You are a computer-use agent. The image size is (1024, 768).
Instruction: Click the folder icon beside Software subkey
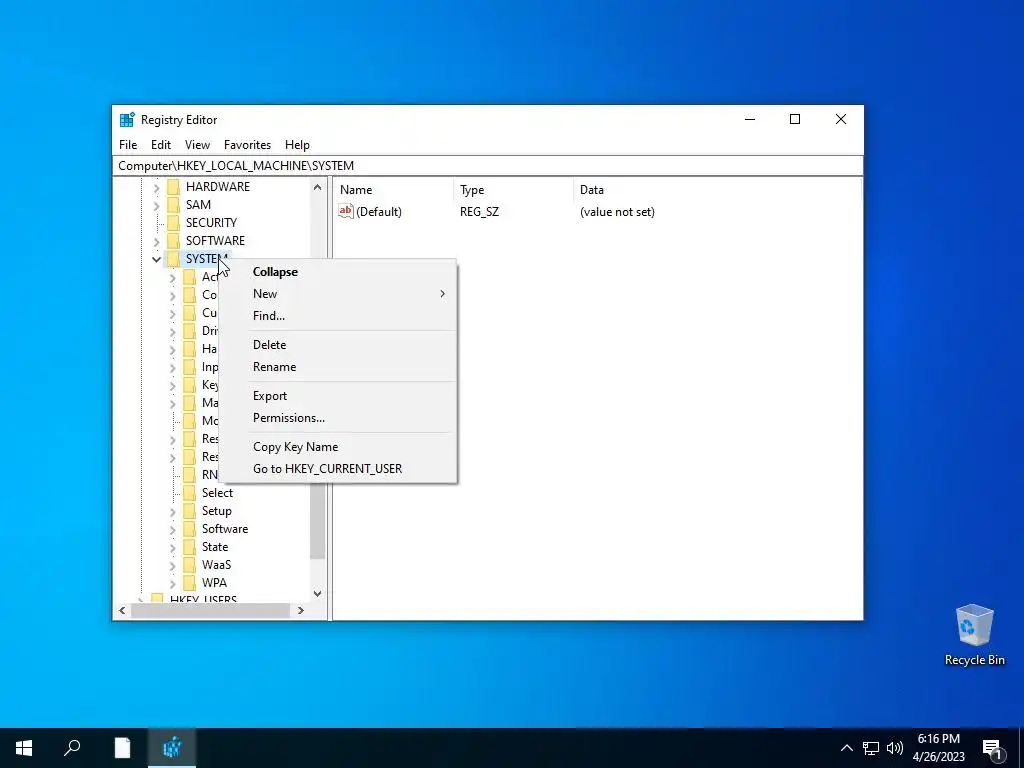pos(189,529)
